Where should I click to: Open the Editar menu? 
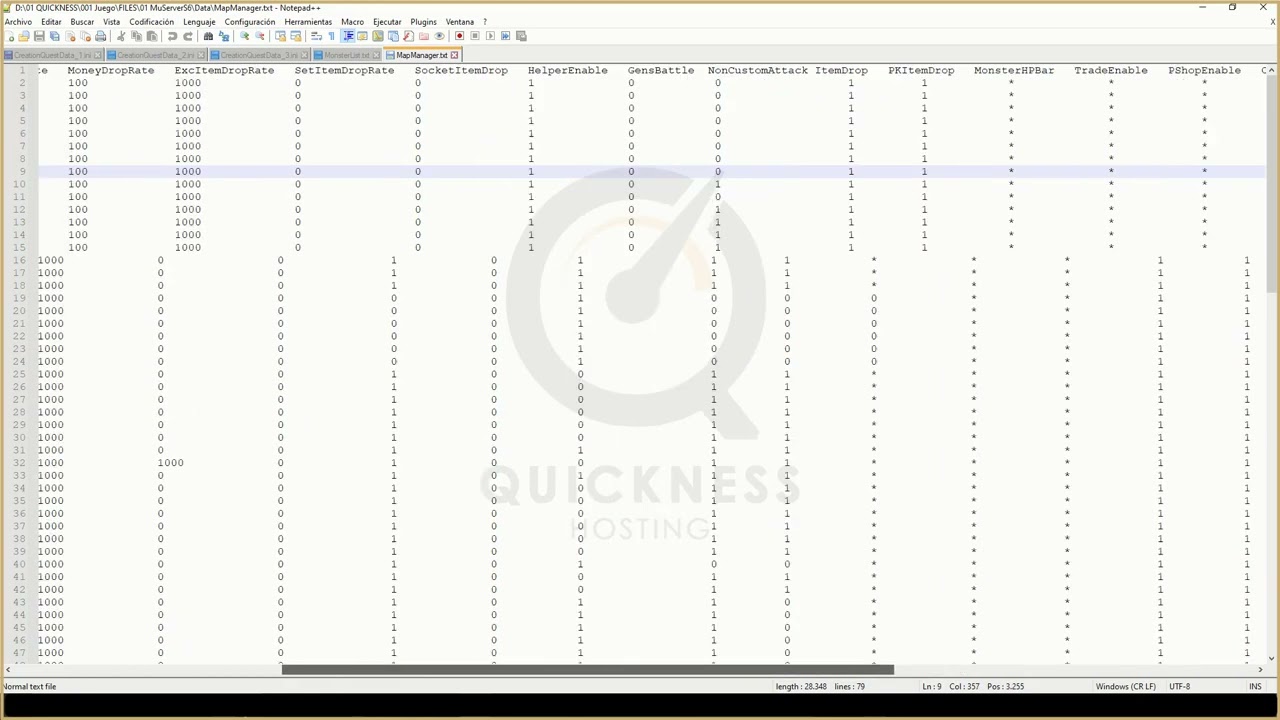click(51, 22)
